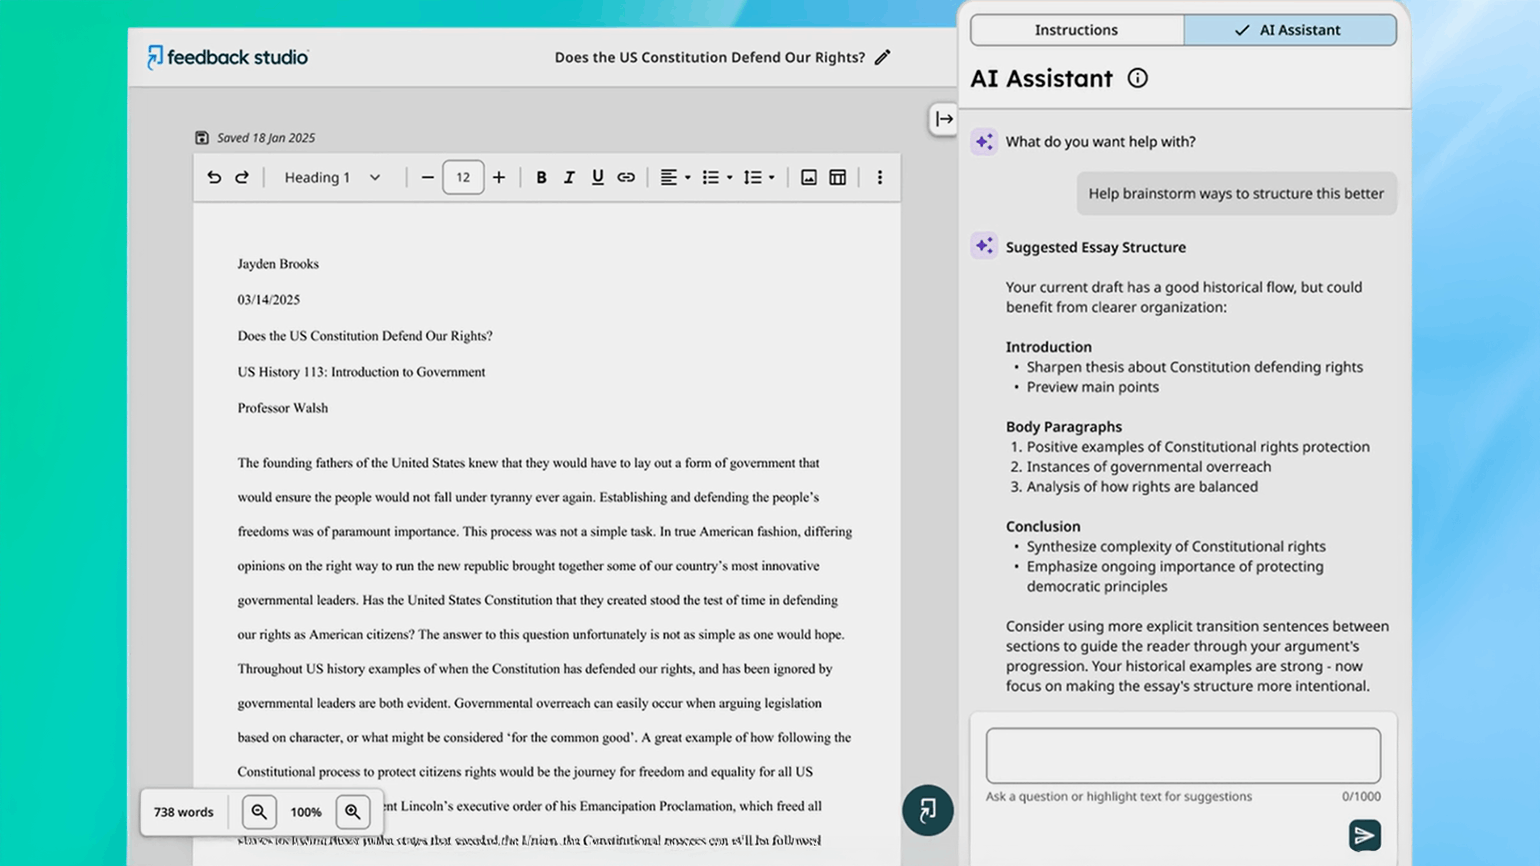The height and width of the screenshot is (866, 1540).
Task: Send the message to AI Assistant
Action: [1364, 835]
